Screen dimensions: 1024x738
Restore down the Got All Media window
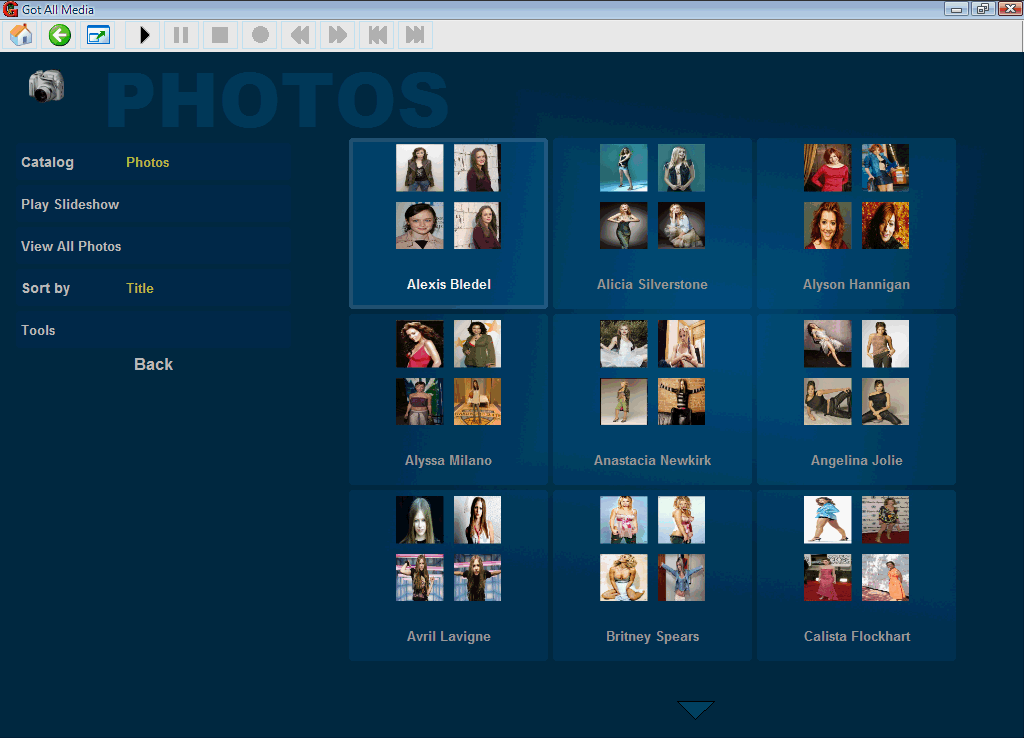[x=982, y=9]
